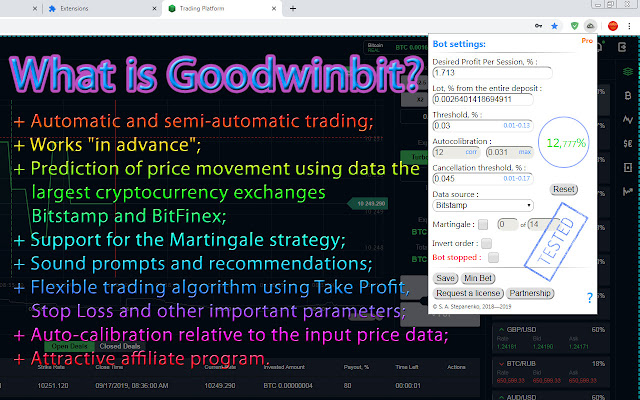Toggle the Bot stopped checkbox
The height and width of the screenshot is (400, 640).
[493, 258]
